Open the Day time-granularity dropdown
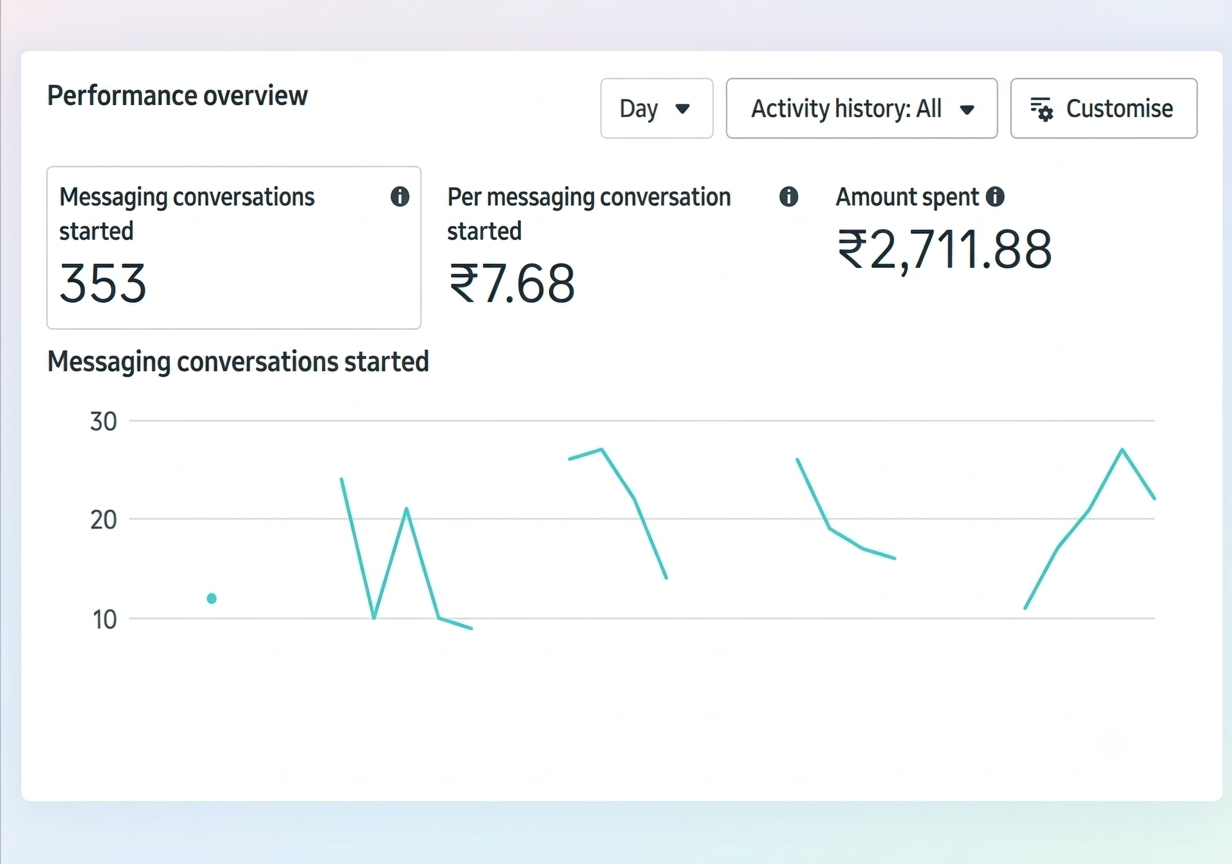Image resolution: width=1232 pixels, height=864 pixels. click(656, 108)
